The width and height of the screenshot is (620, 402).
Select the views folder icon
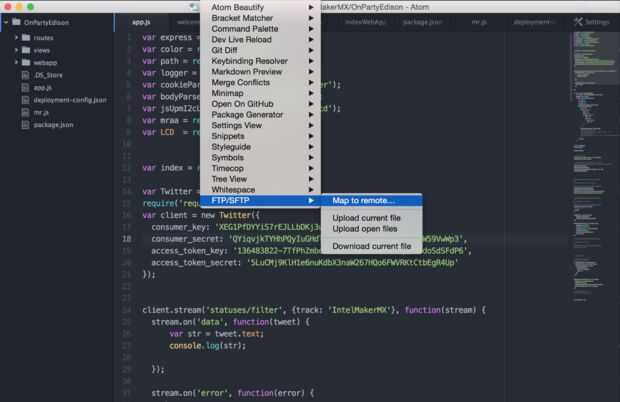[x=26, y=50]
